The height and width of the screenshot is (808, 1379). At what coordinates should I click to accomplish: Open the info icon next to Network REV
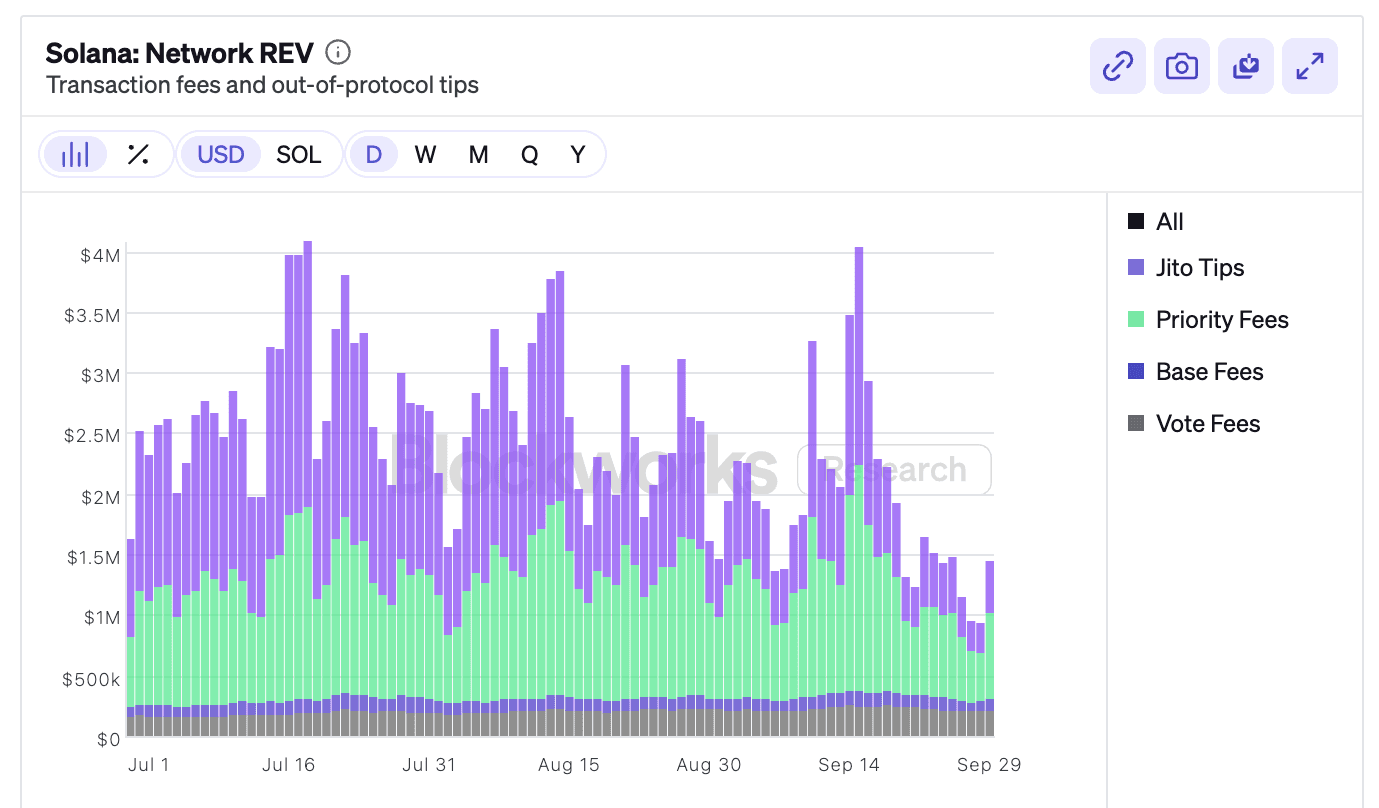pyautogui.click(x=338, y=52)
